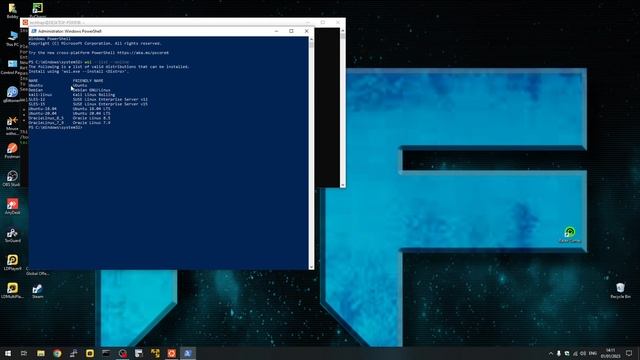Open the AnyDesk desktop shortcut
Image resolution: width=640 pixels, height=360 pixels.
tap(12, 206)
